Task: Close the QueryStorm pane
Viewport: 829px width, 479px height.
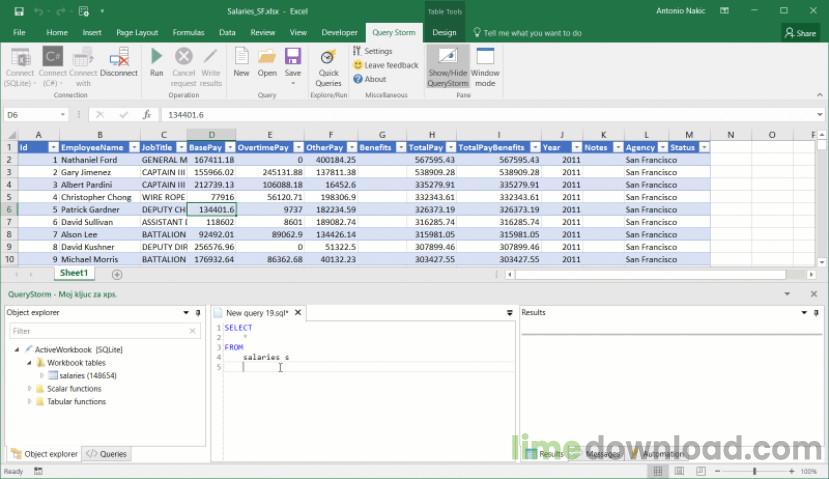Action: click(x=814, y=294)
